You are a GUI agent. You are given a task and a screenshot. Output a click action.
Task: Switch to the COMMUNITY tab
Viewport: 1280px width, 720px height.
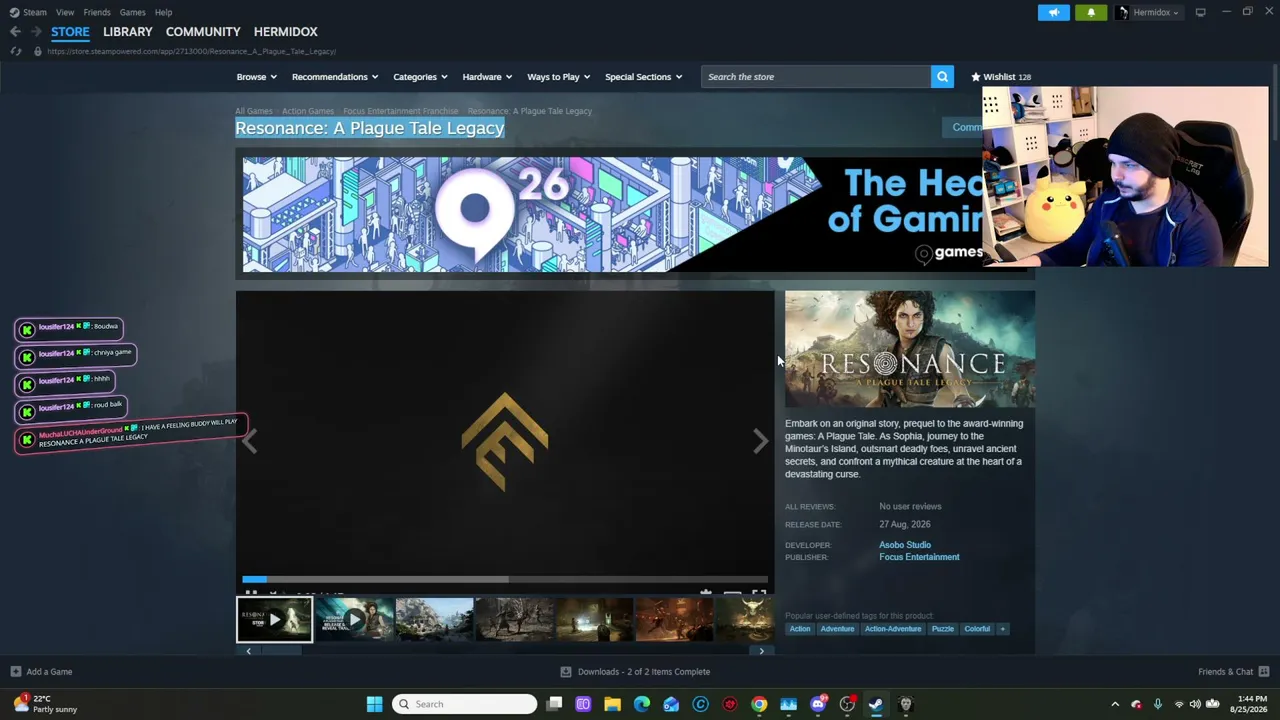pyautogui.click(x=203, y=32)
